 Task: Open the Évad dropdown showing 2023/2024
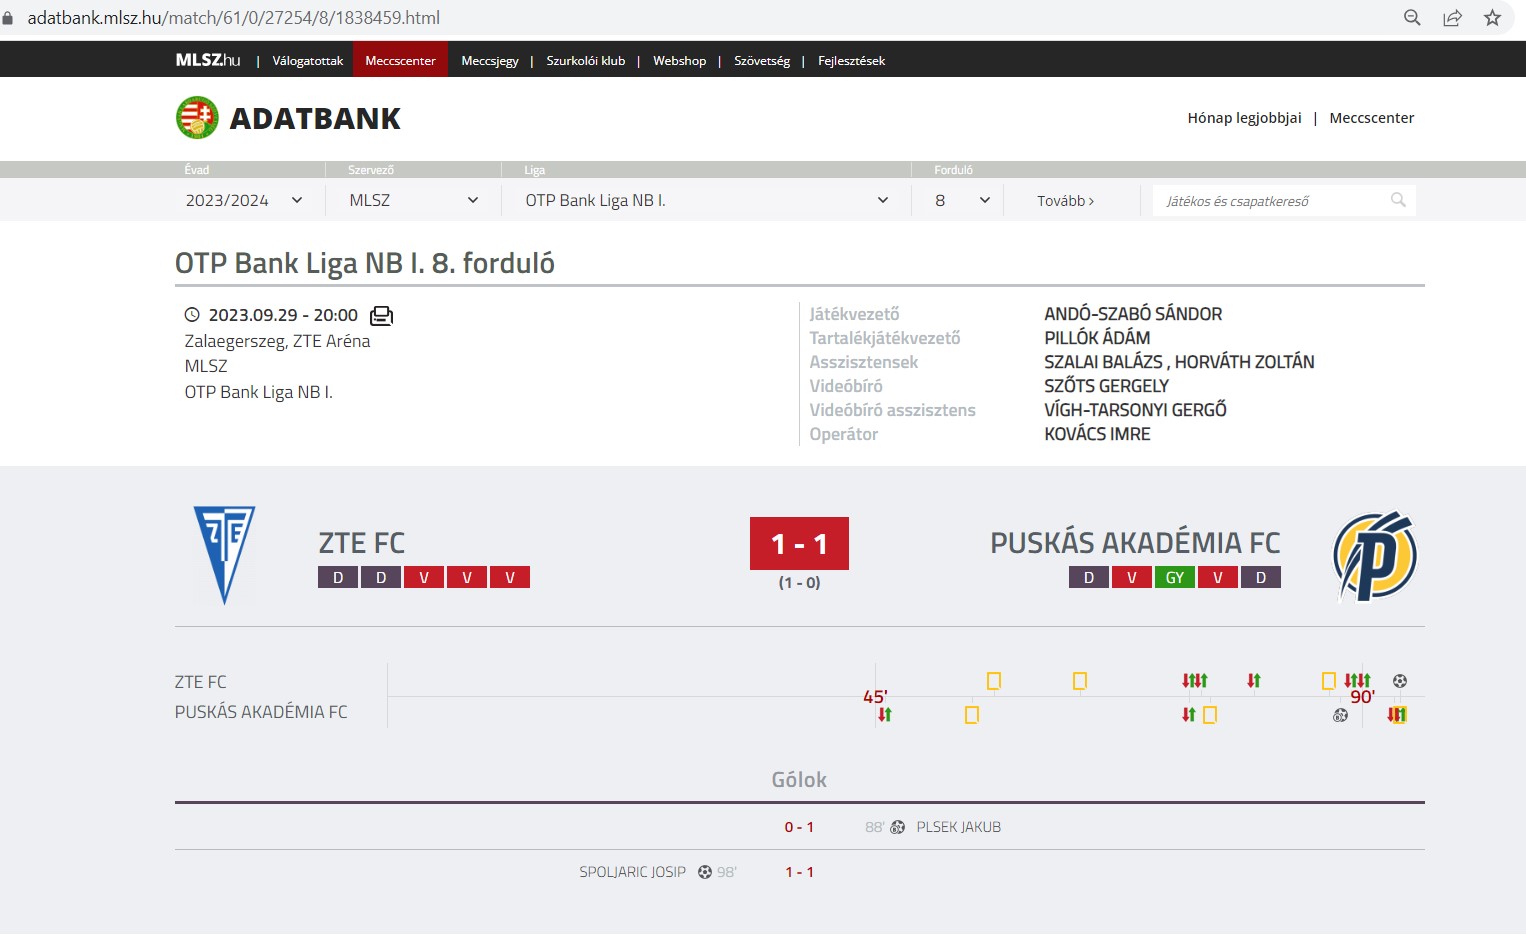pos(244,200)
